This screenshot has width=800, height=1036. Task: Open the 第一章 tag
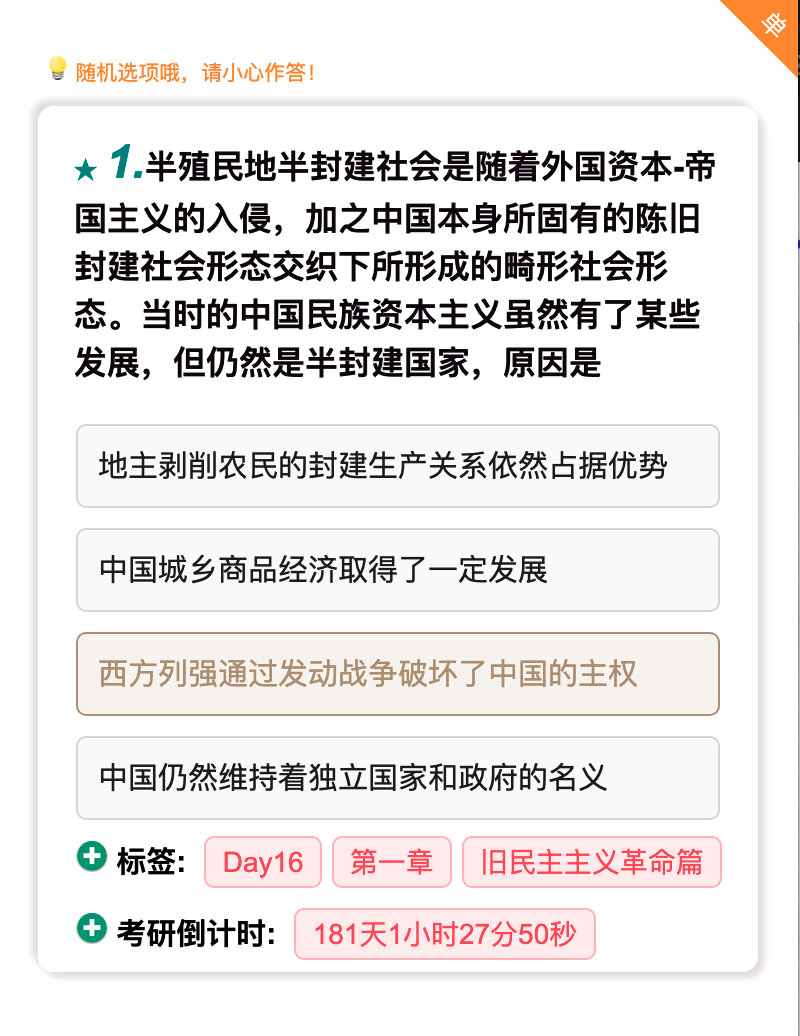click(x=392, y=862)
